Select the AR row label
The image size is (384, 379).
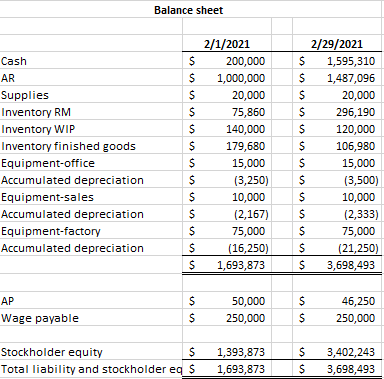[8, 78]
